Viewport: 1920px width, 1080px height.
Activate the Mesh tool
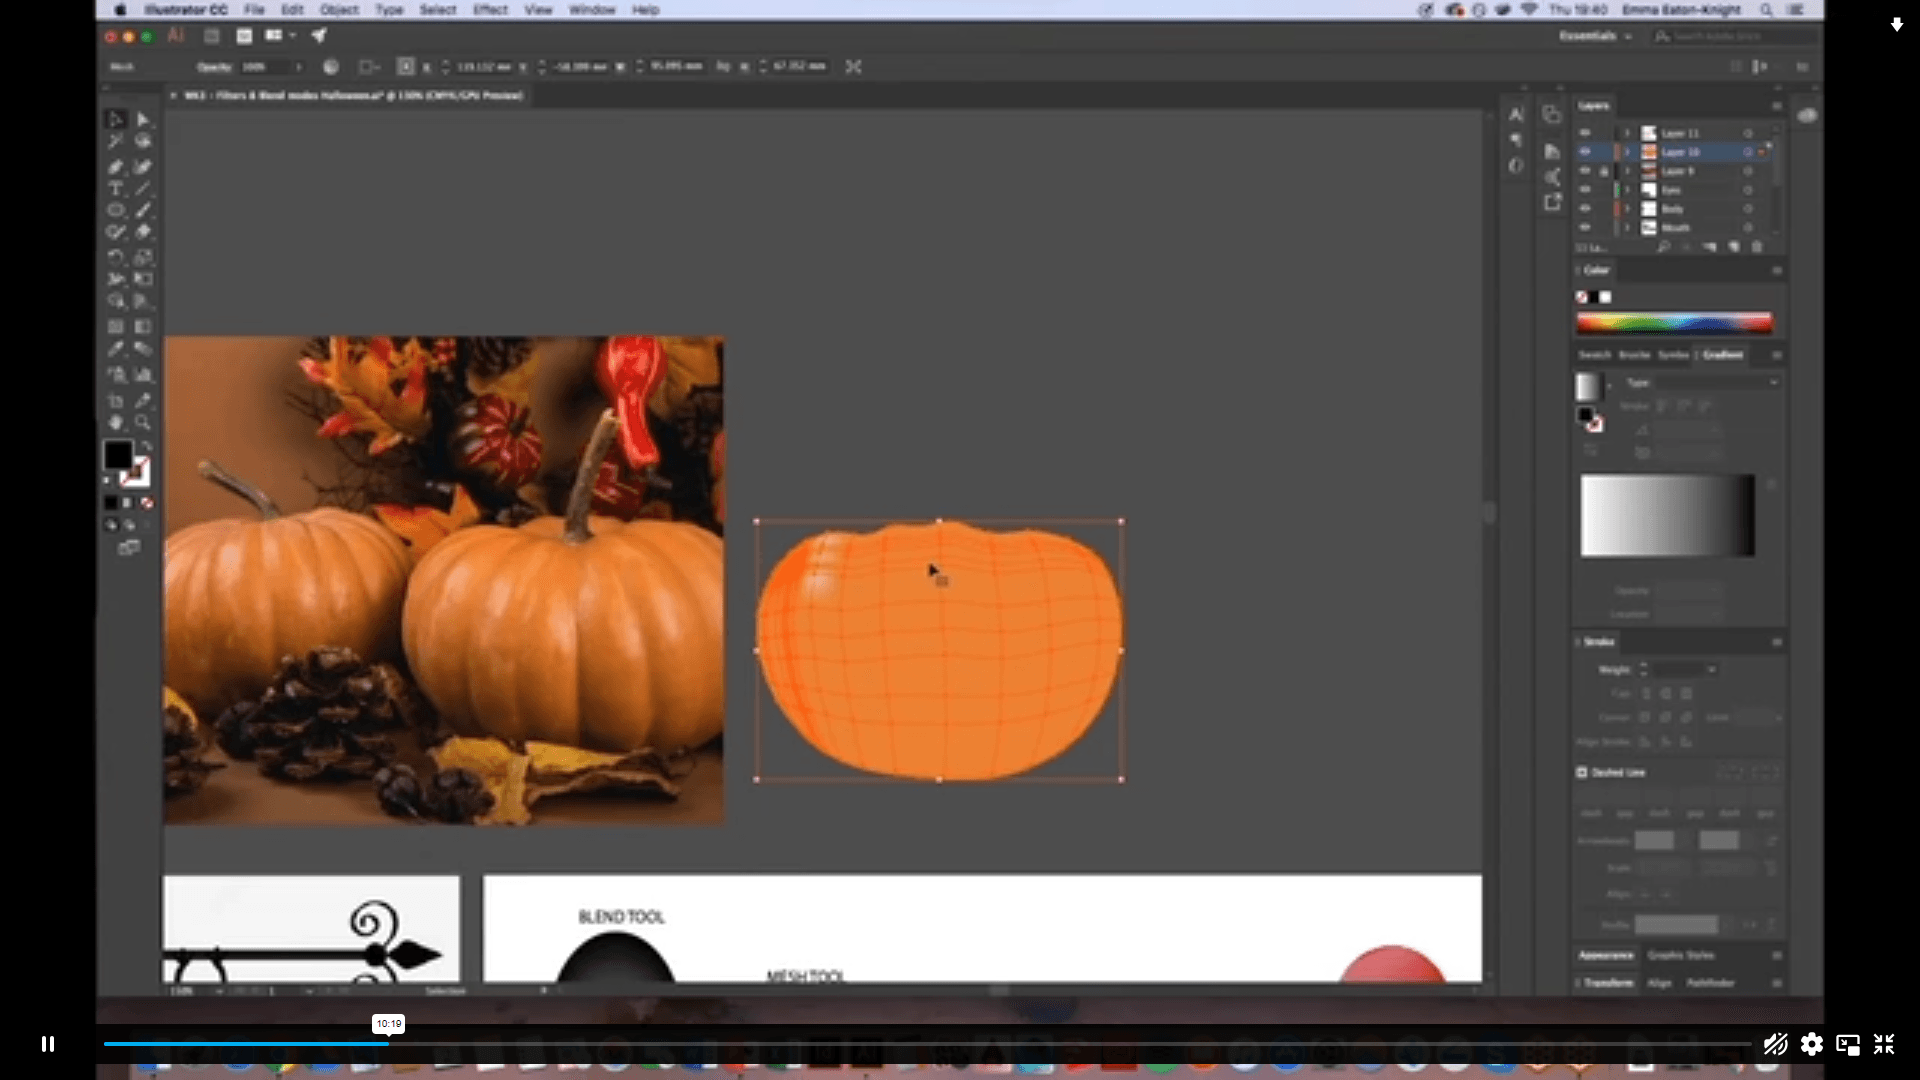114,325
